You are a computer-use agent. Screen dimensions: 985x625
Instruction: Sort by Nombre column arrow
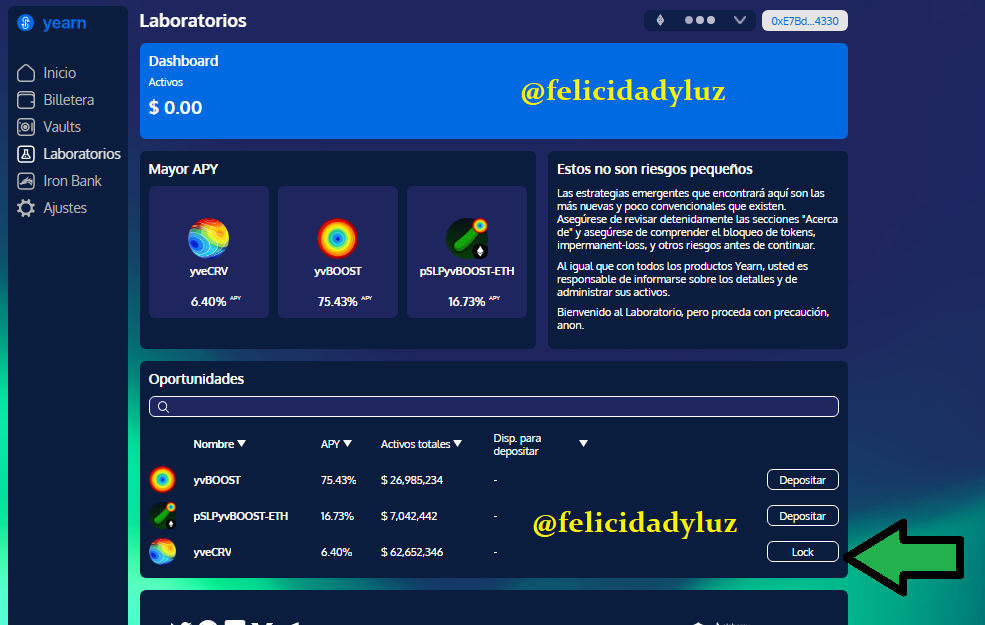(242, 443)
